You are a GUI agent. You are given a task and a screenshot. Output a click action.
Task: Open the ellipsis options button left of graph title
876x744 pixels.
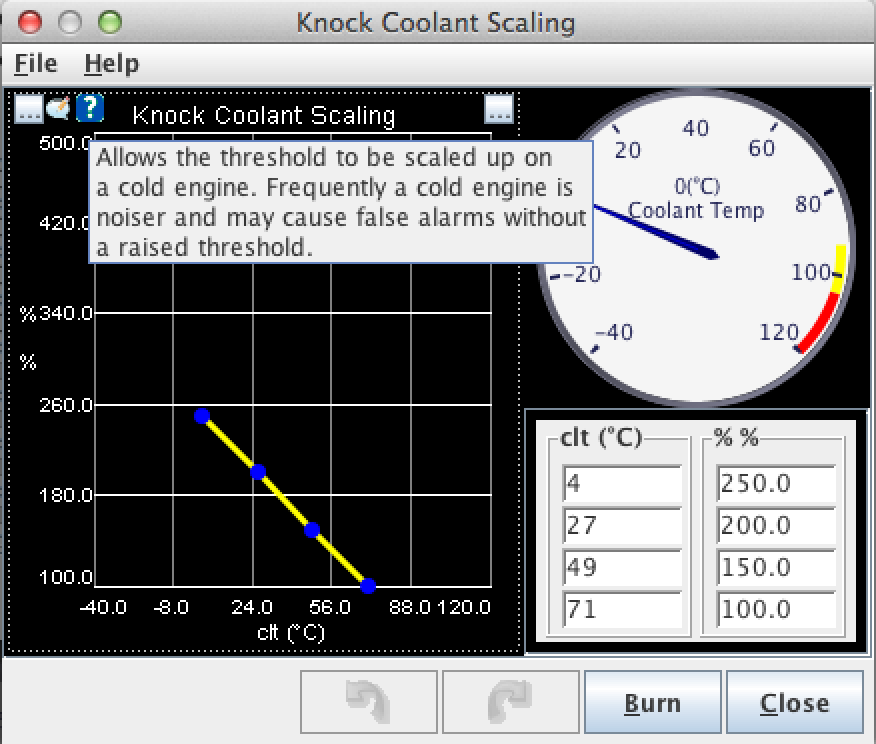click(x=28, y=108)
